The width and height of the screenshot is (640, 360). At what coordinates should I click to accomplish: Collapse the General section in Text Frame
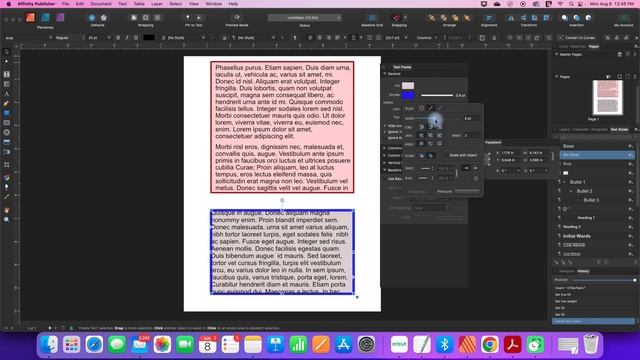[385, 74]
